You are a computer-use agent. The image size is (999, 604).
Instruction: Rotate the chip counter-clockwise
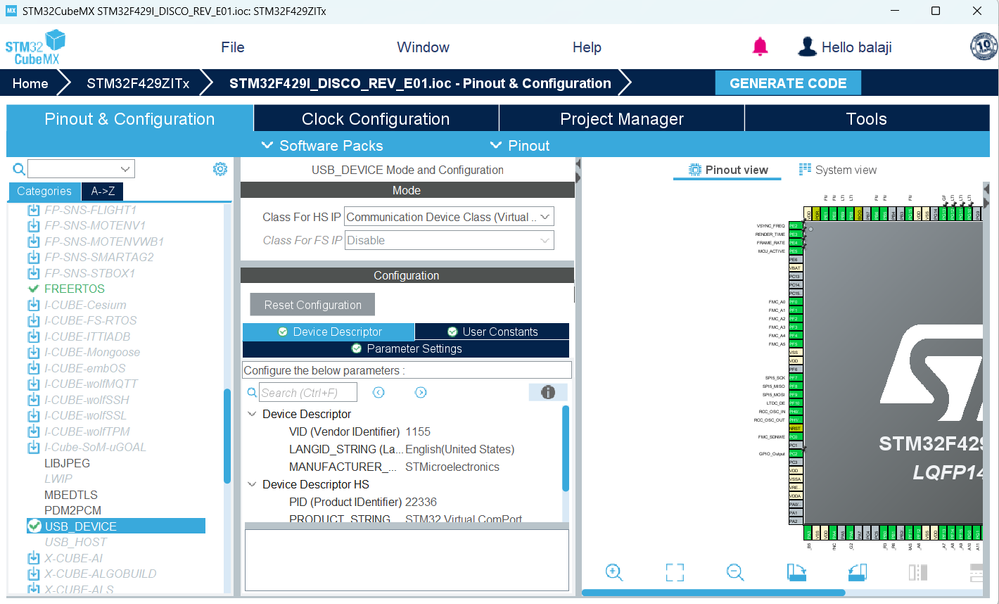[x=858, y=572]
